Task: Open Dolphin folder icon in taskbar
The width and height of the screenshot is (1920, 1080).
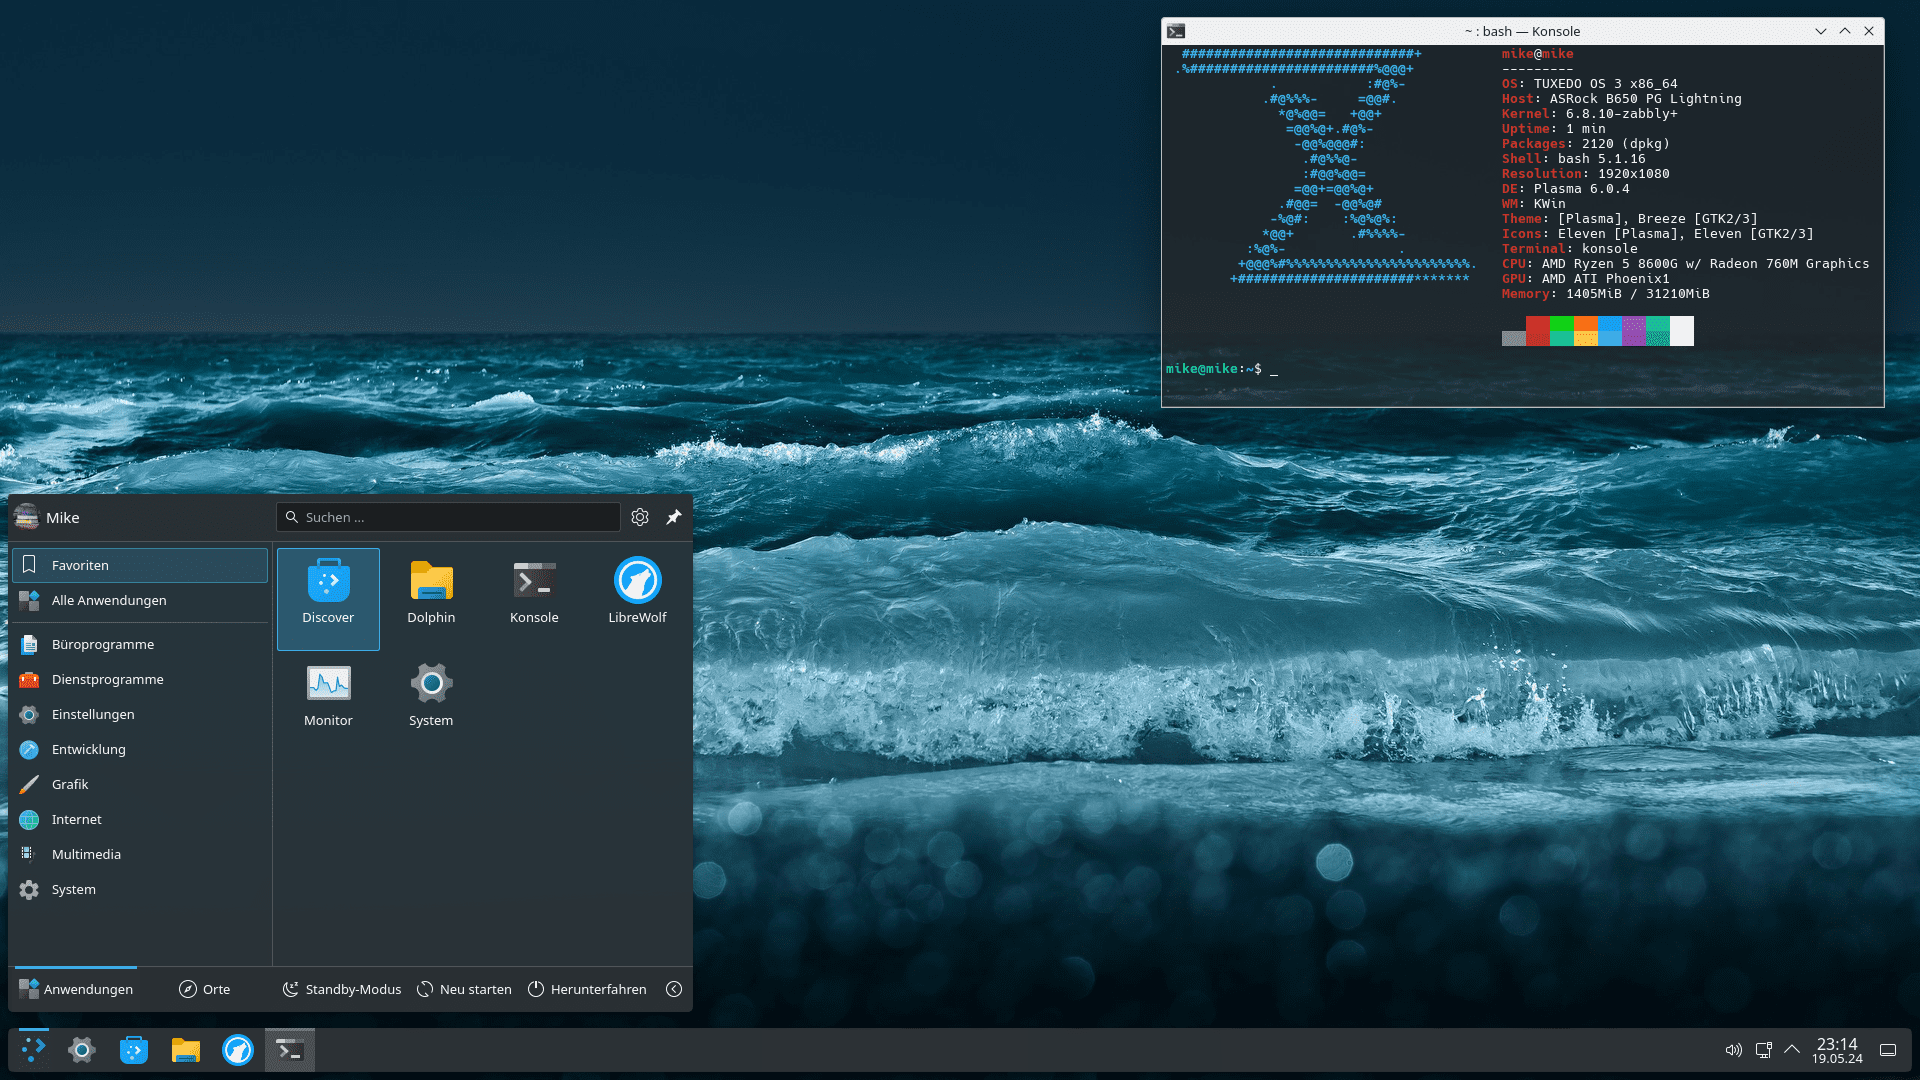Action: 186,1050
